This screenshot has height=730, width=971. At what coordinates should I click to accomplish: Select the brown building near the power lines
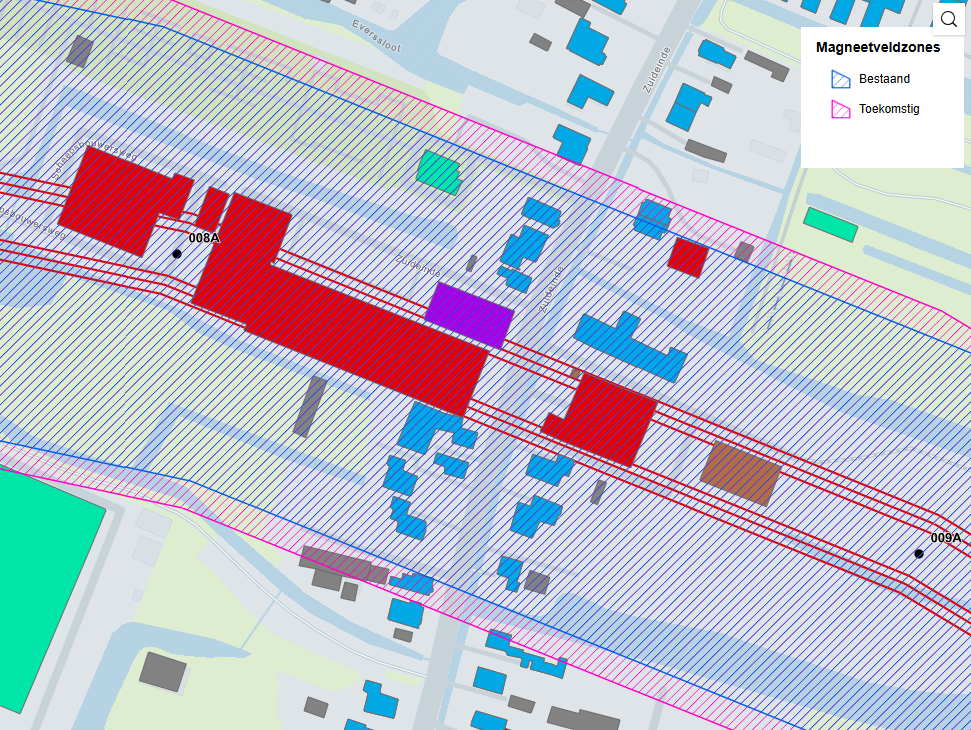click(740, 473)
